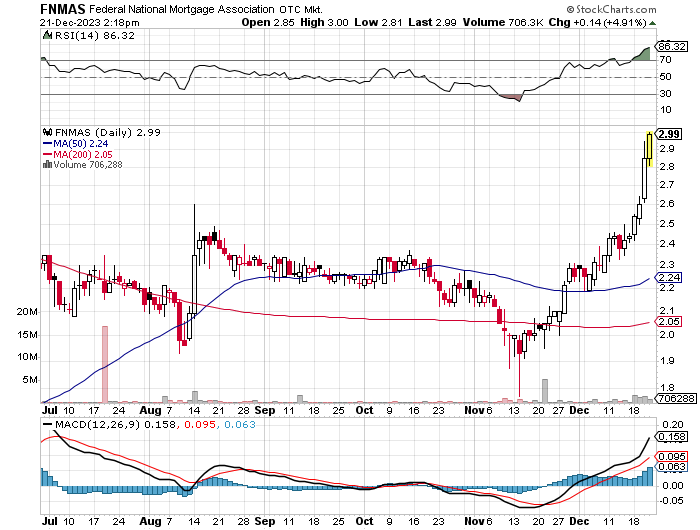Click the candlestick icon beside FNMAS (Daily)
This screenshot has height=530, width=700.
47,132
